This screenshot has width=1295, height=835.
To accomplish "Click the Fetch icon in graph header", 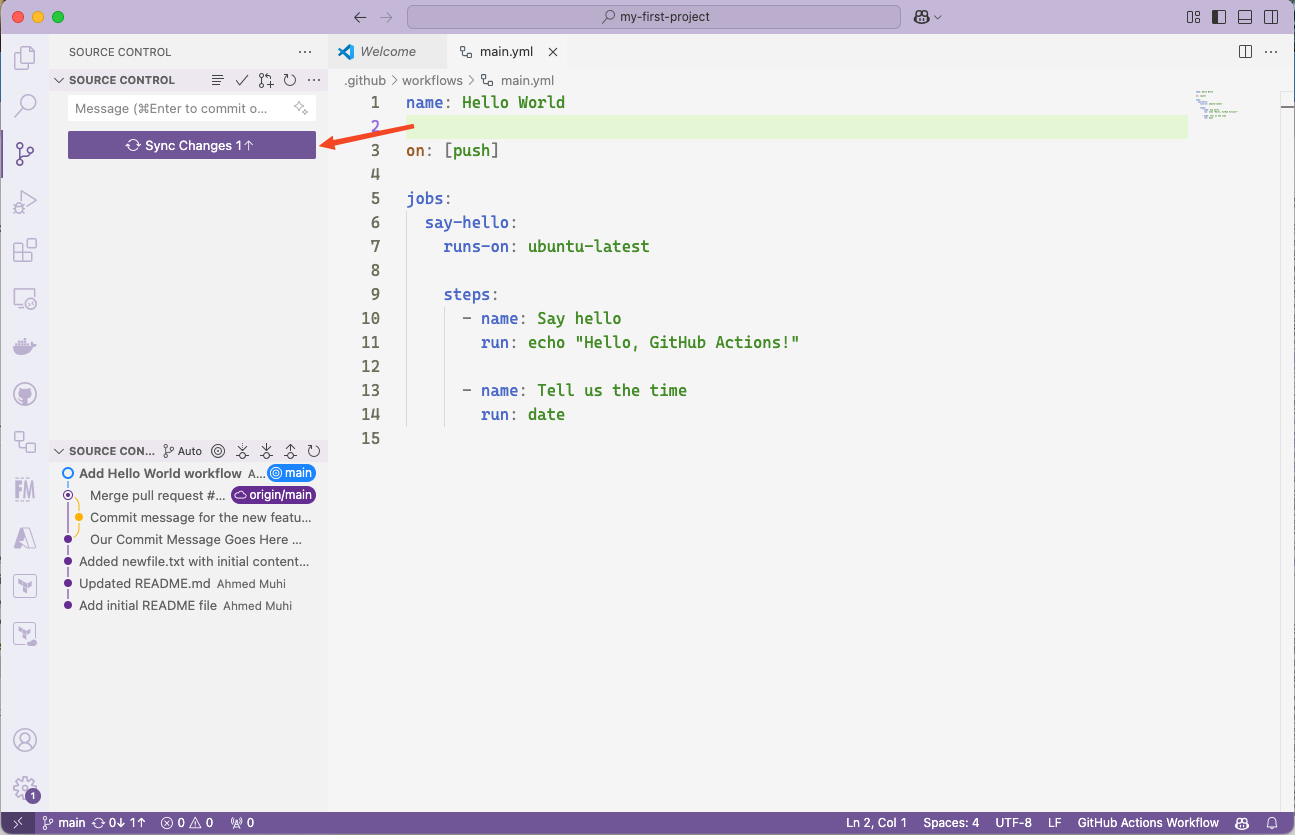I will coord(242,451).
